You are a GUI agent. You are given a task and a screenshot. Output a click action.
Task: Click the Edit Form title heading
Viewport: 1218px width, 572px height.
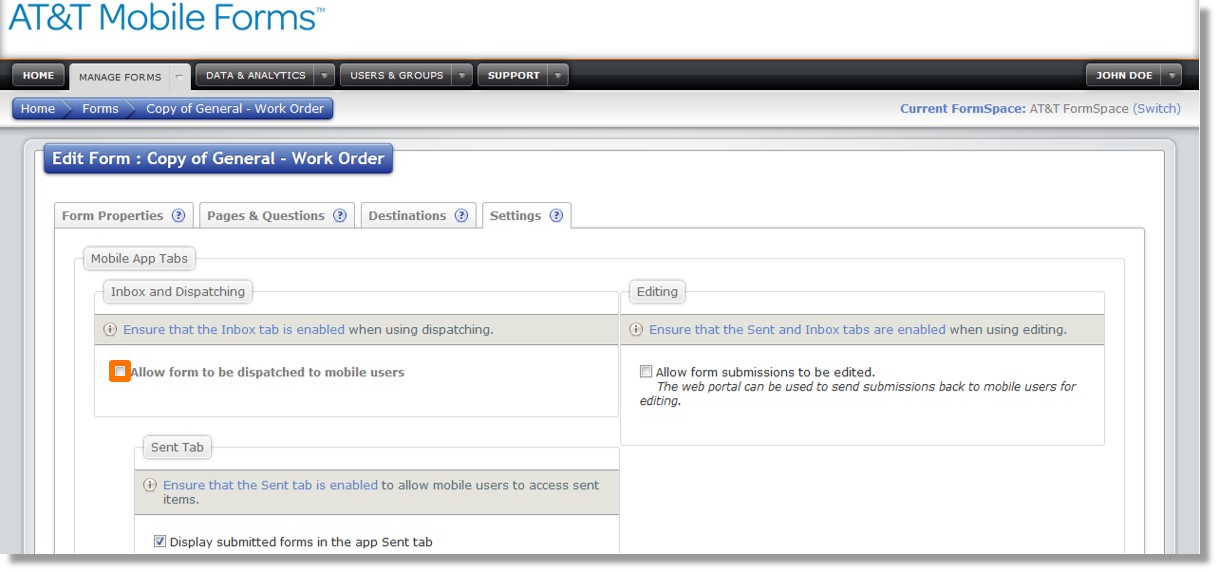218,159
